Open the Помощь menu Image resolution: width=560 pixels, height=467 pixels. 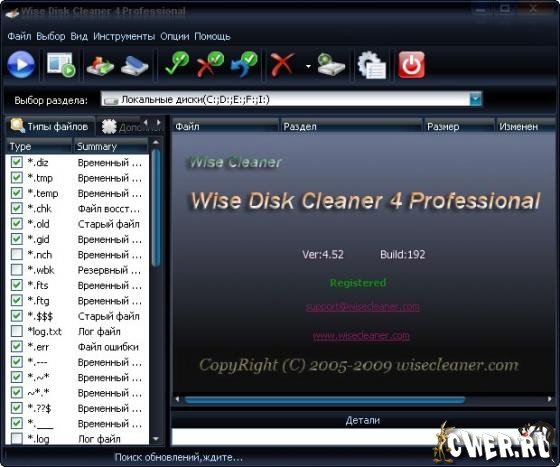[212, 36]
